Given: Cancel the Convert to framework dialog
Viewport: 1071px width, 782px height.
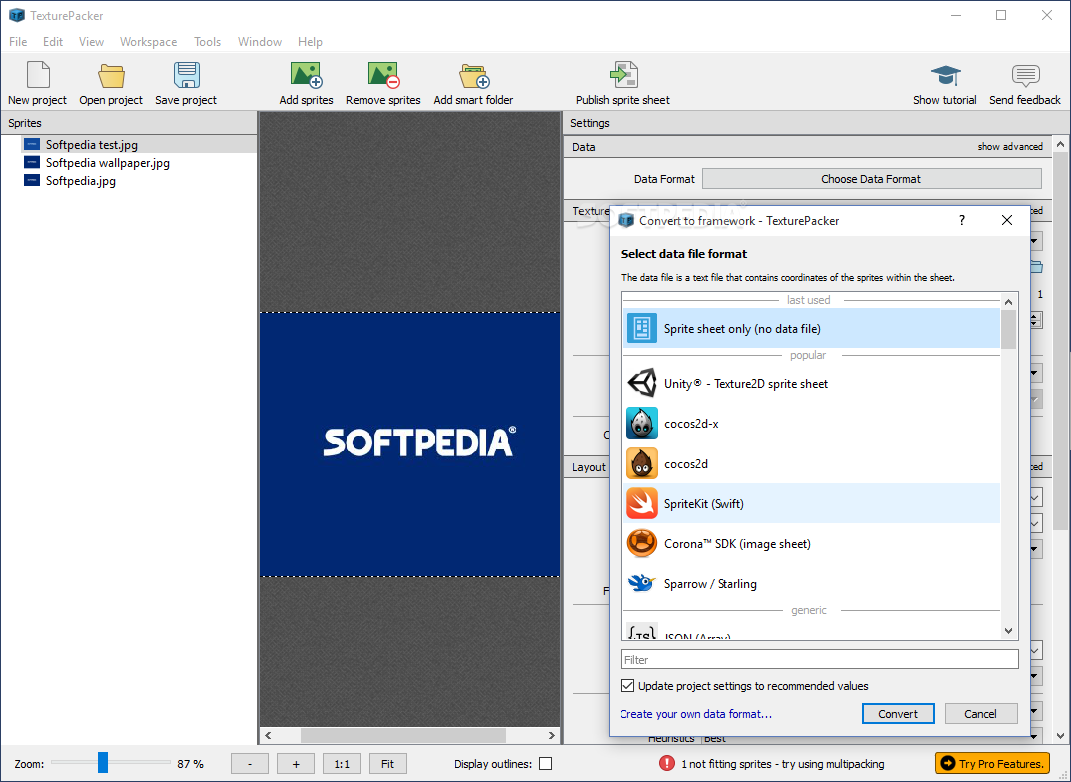Looking at the screenshot, I should tap(980, 714).
